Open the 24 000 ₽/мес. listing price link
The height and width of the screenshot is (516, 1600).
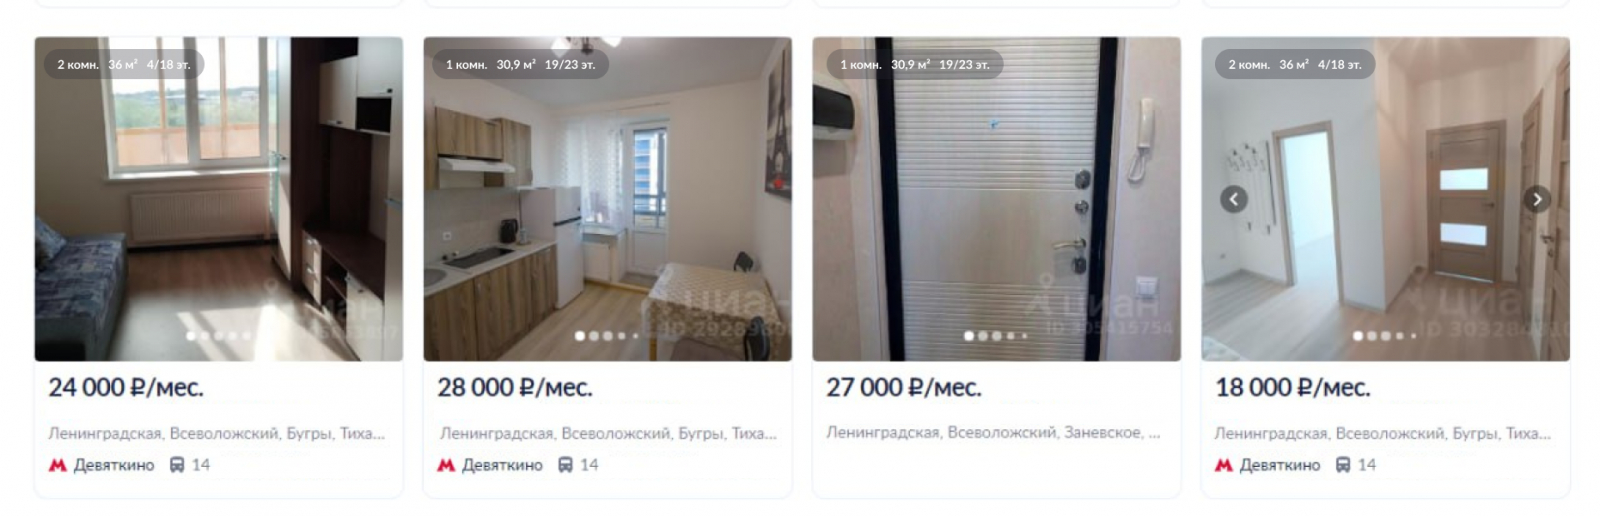126,388
